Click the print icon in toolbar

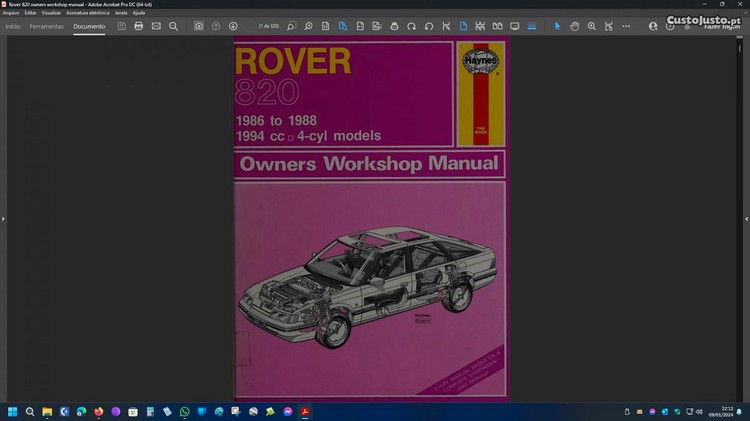tap(139, 26)
